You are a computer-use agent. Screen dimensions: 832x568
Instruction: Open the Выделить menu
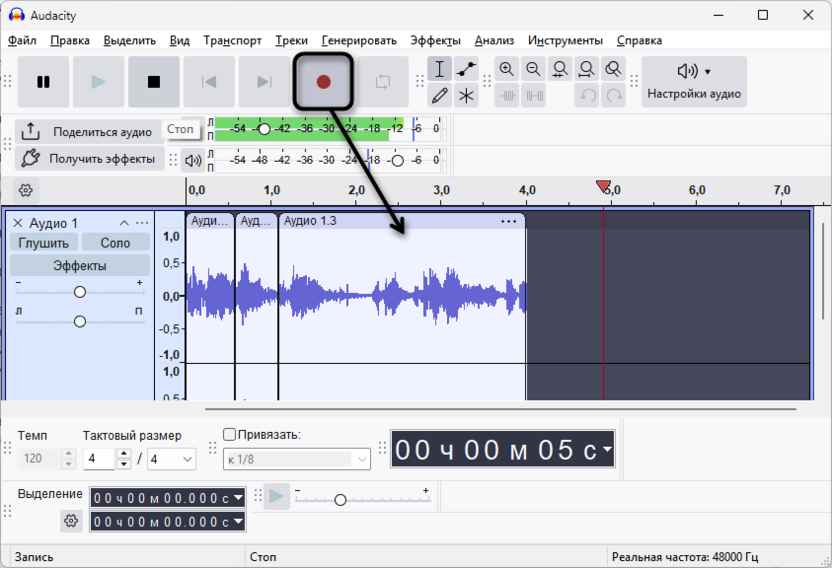coord(129,40)
